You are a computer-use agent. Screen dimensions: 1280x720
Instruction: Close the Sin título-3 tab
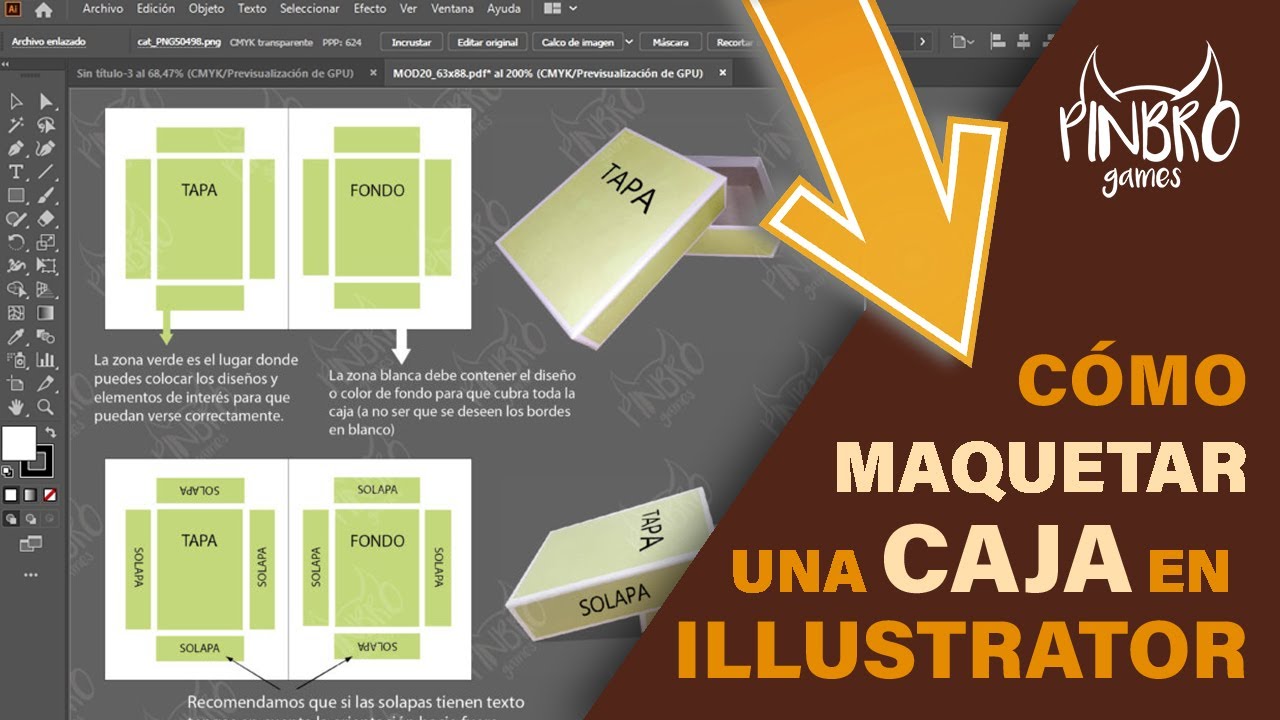pos(374,74)
